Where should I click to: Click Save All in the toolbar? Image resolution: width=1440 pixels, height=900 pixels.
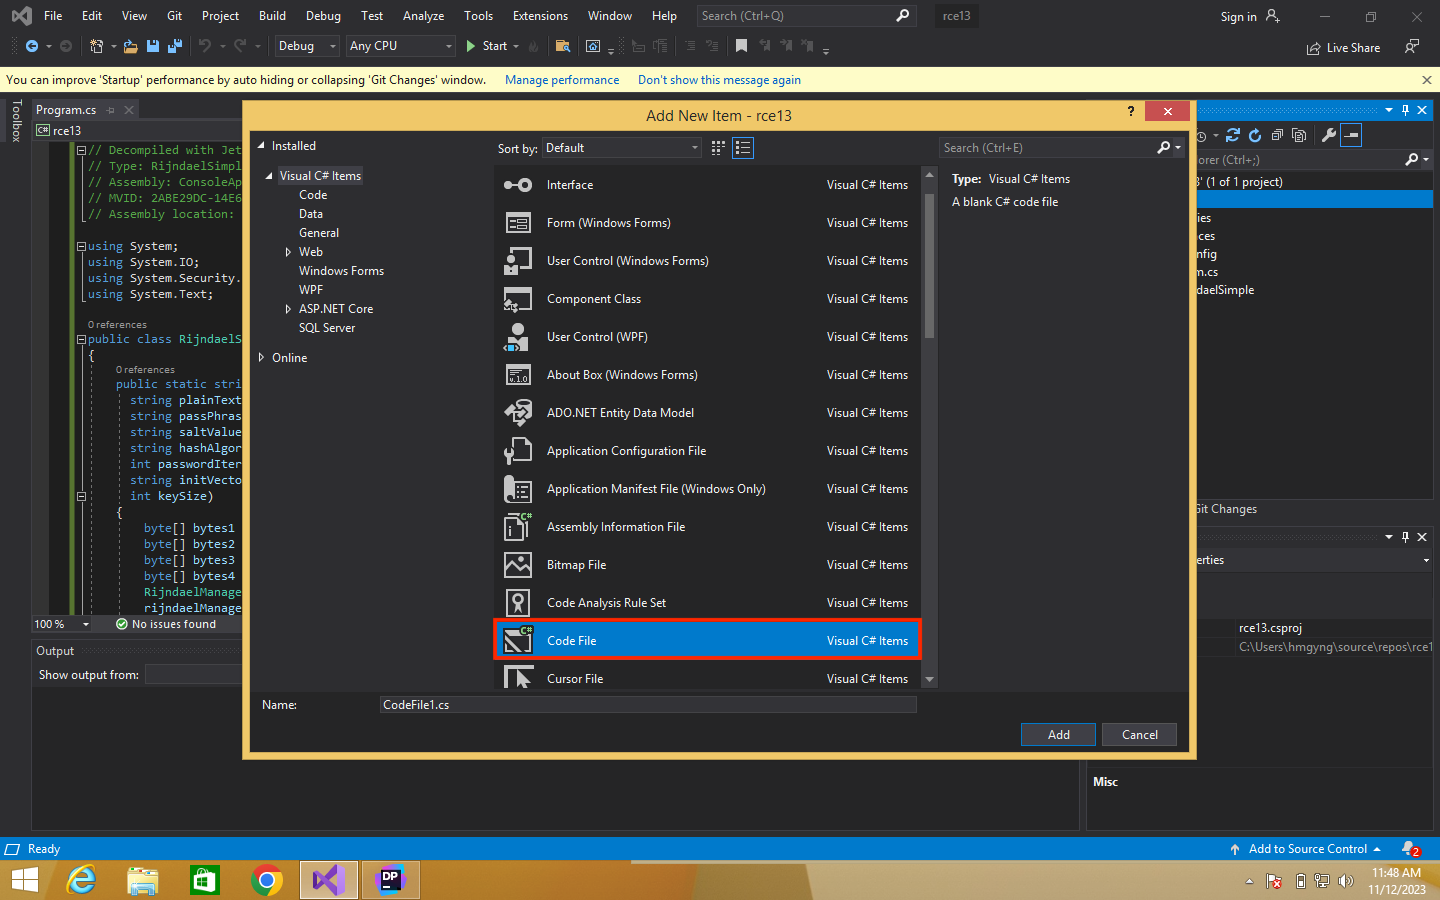175,46
